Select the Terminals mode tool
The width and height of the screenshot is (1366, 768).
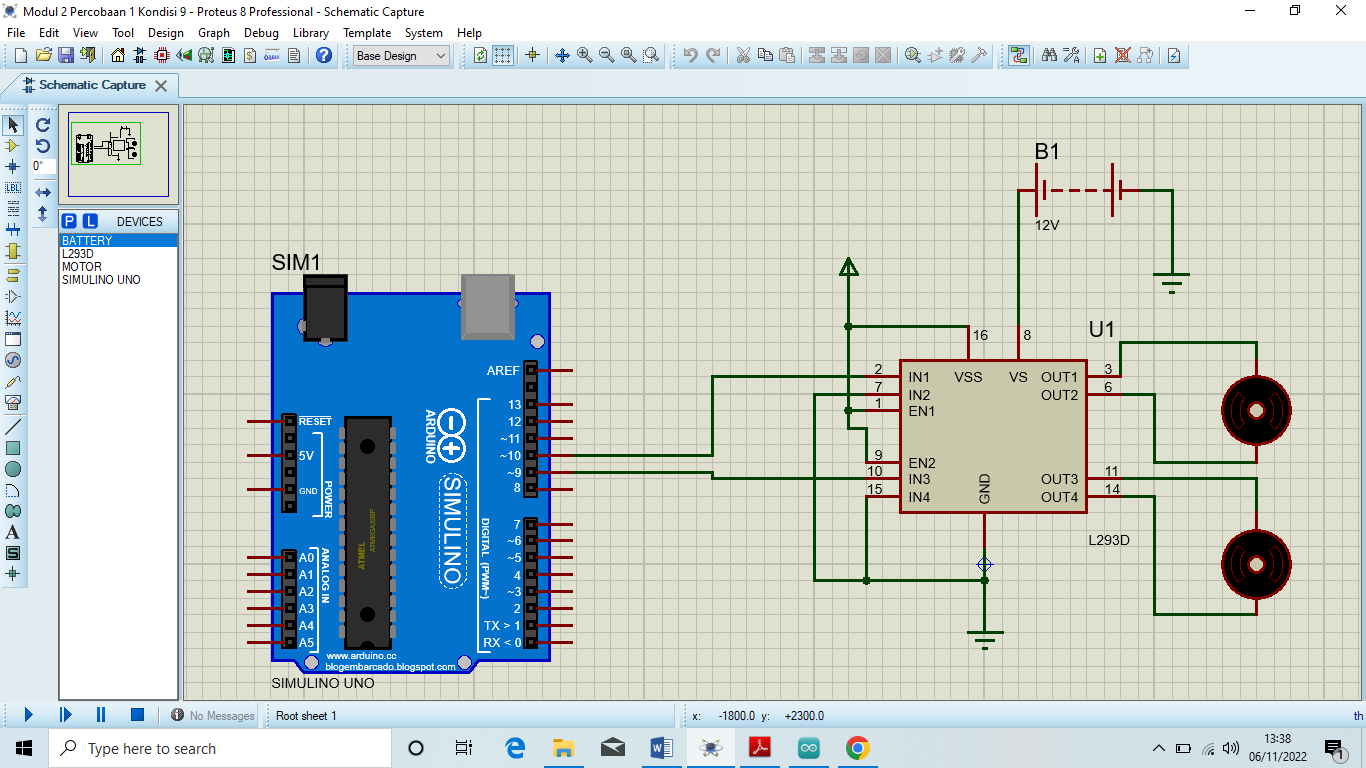click(13, 275)
